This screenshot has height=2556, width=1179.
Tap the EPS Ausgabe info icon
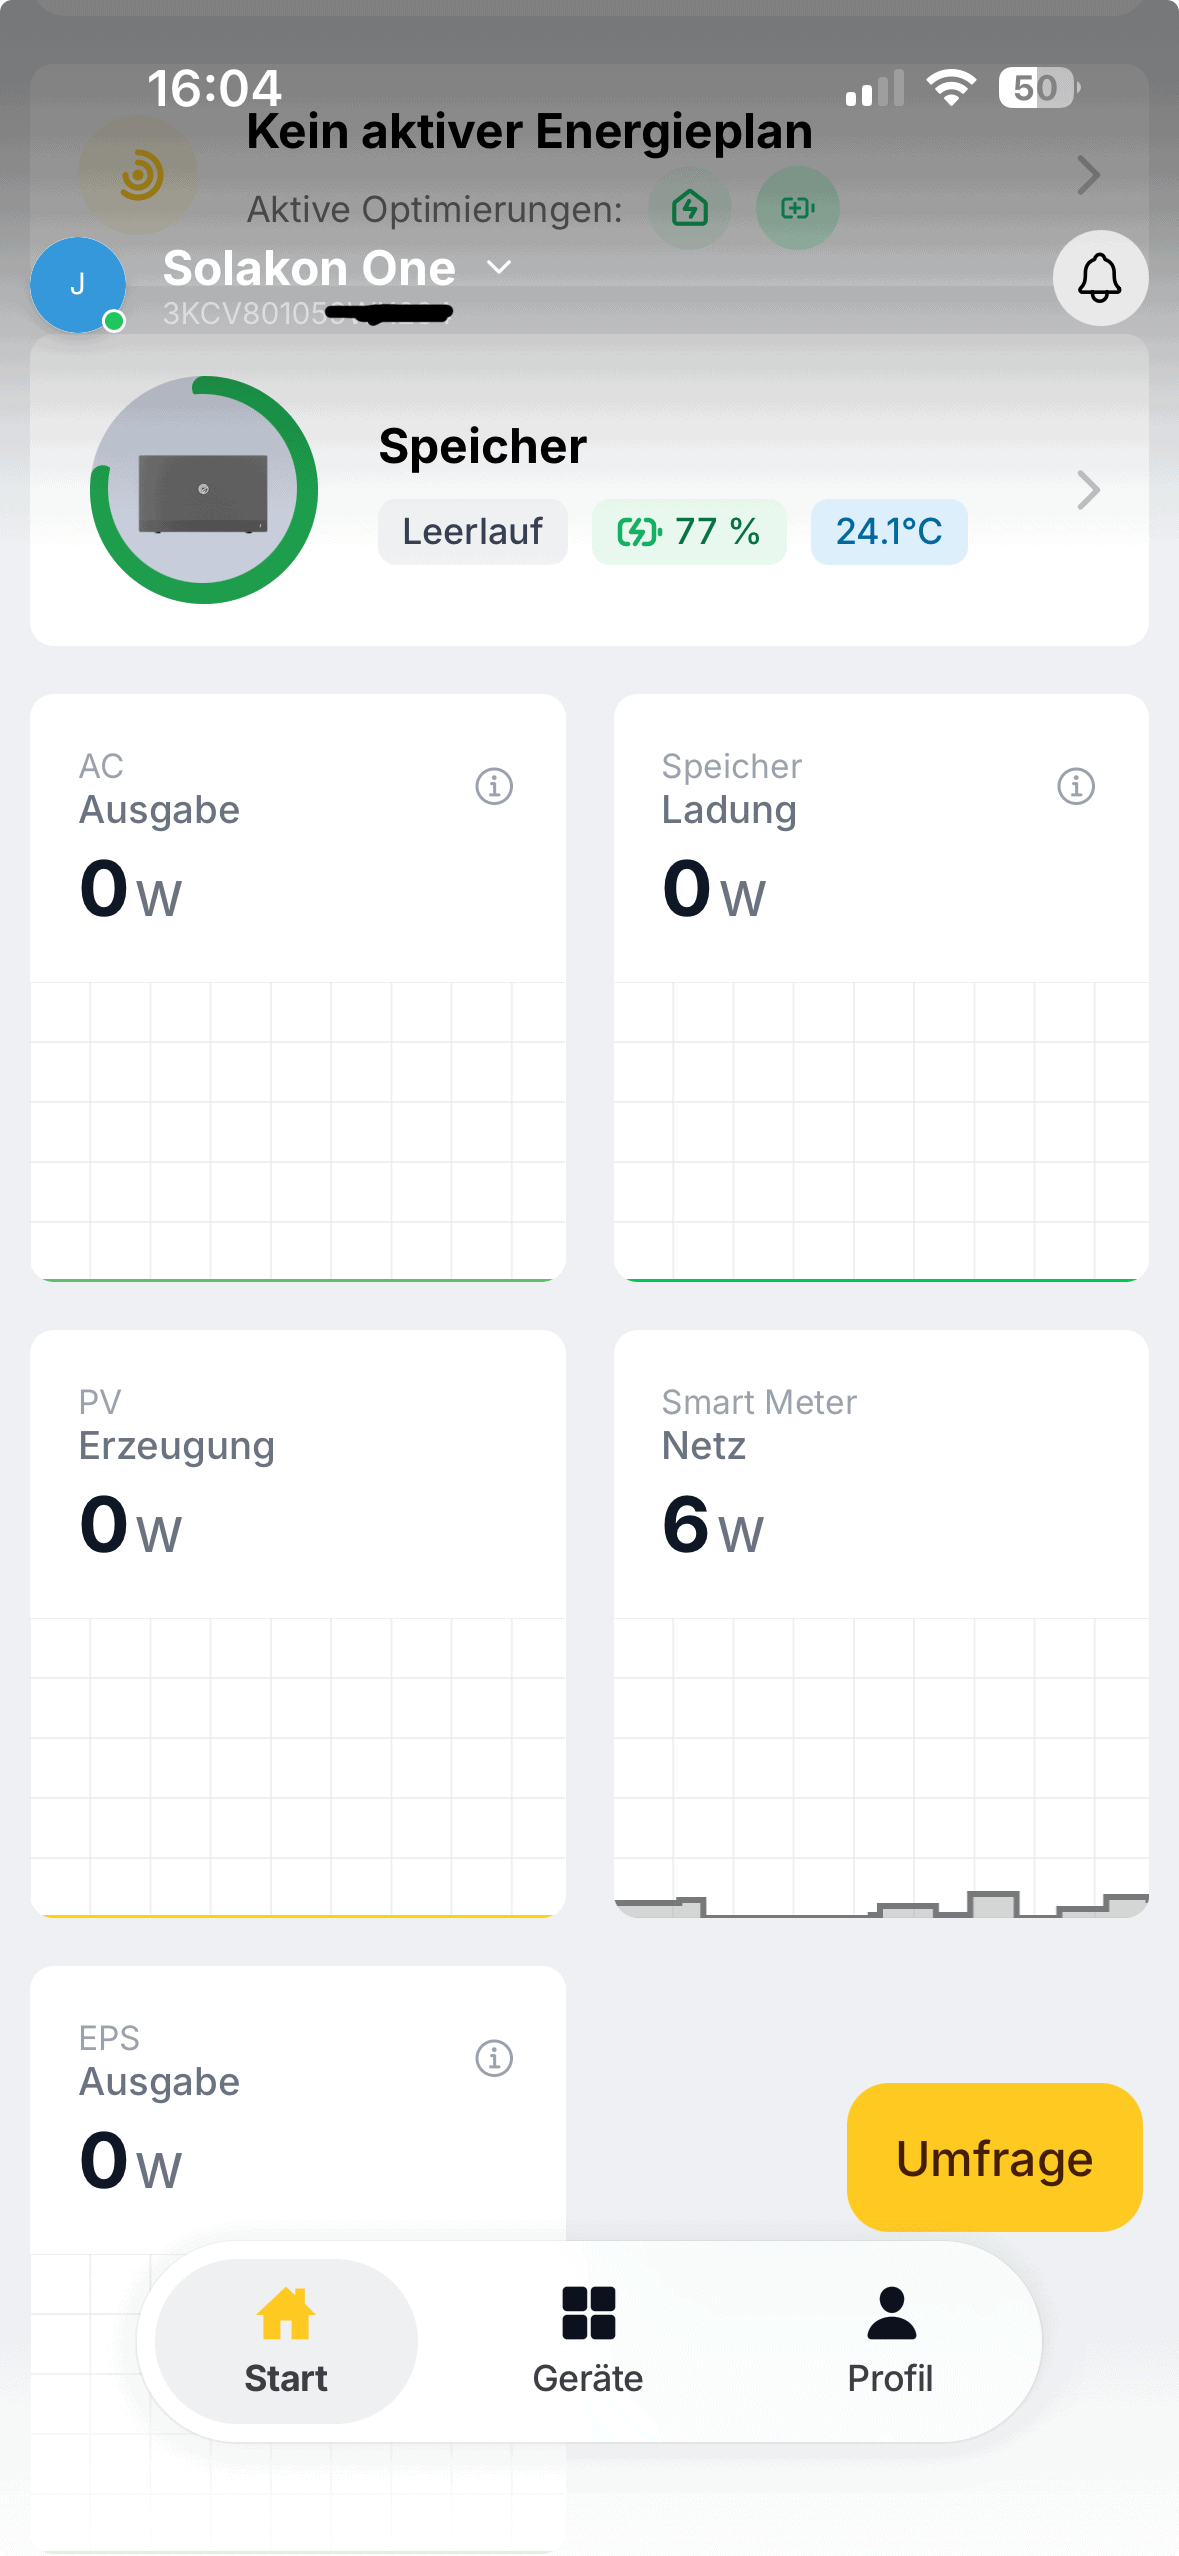coord(494,2058)
